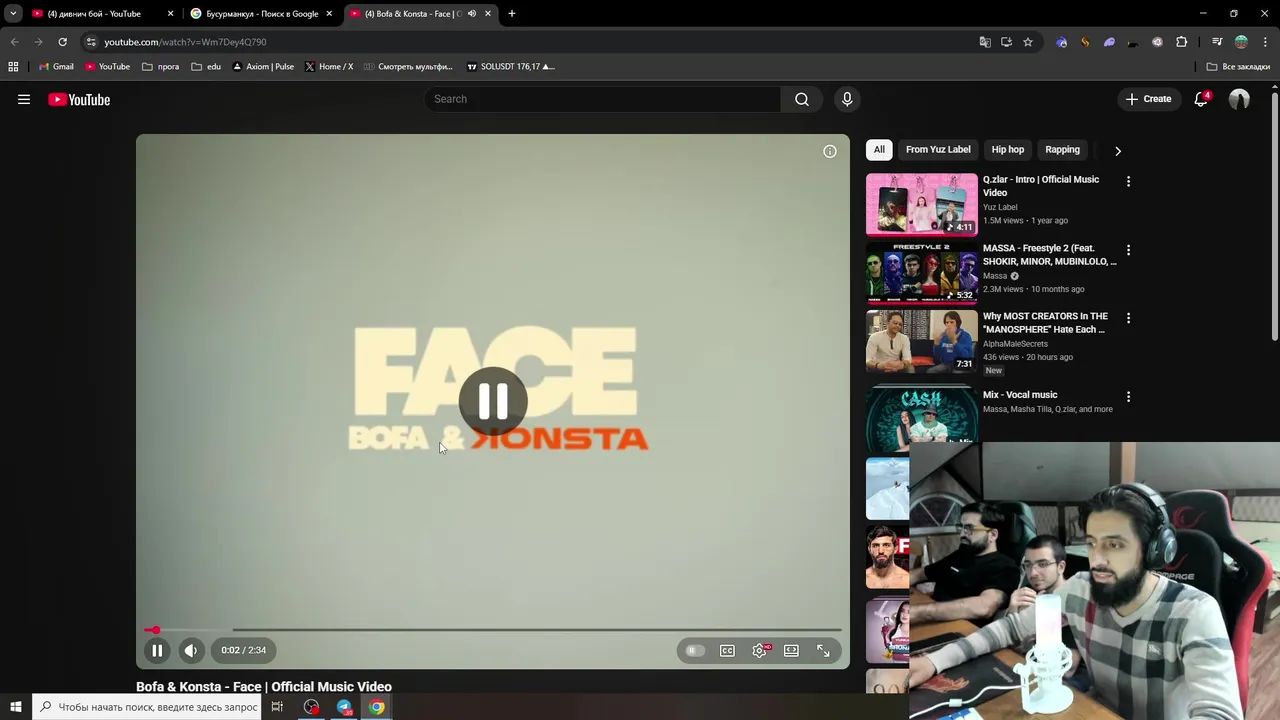Click the large pause overlay on video
The image size is (1280, 720).
point(493,401)
